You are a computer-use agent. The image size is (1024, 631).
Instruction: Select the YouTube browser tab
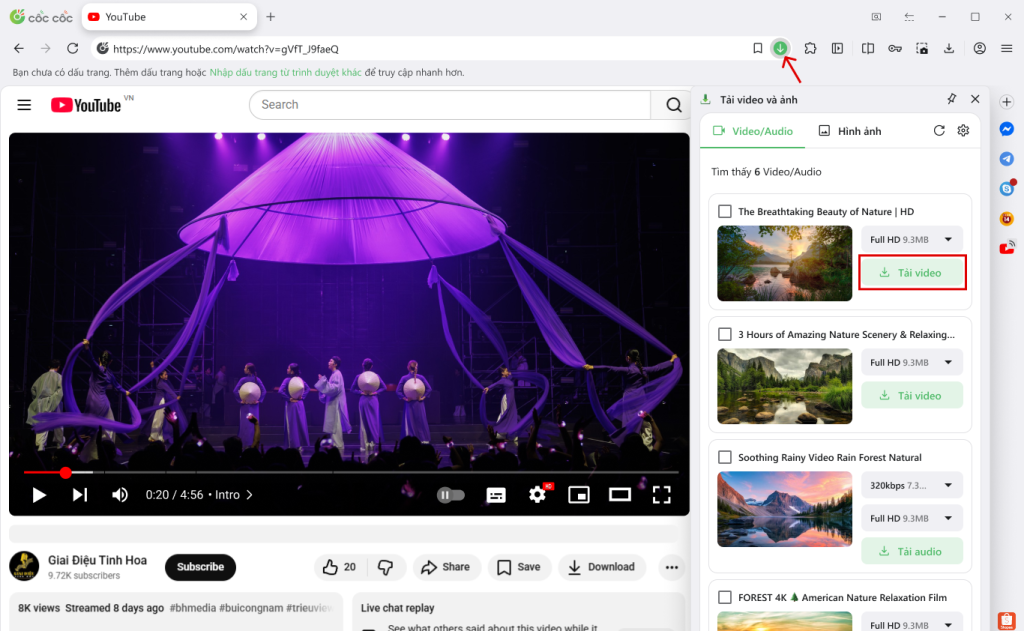168,17
